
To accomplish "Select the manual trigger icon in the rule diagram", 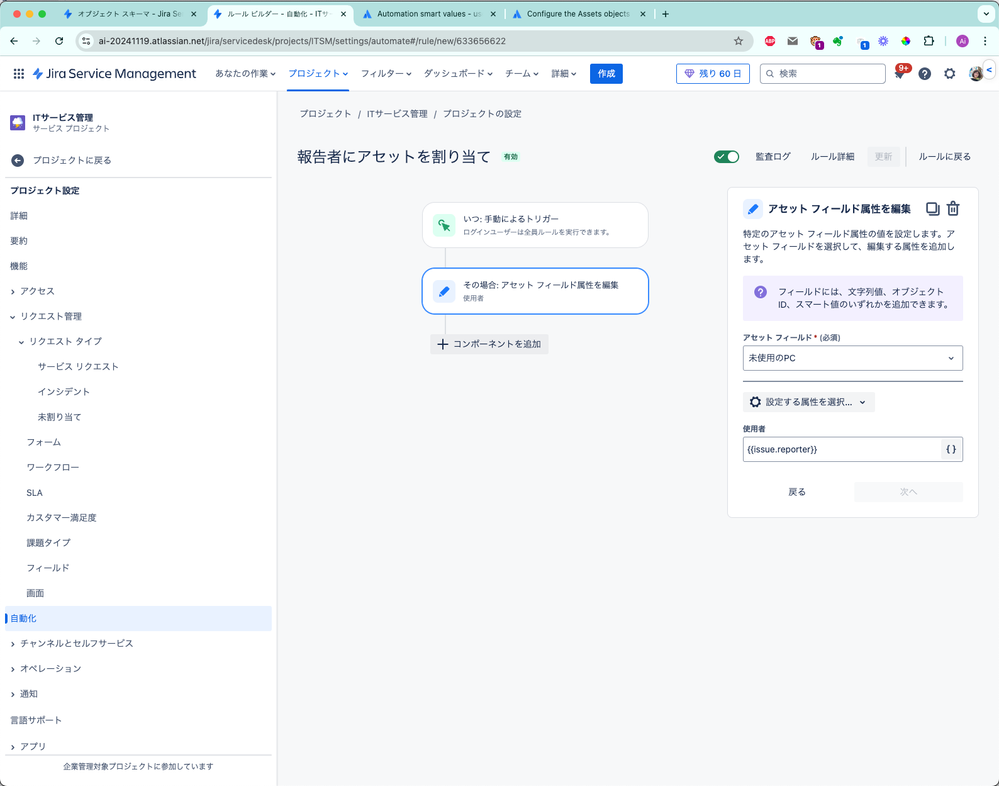I will [443, 225].
